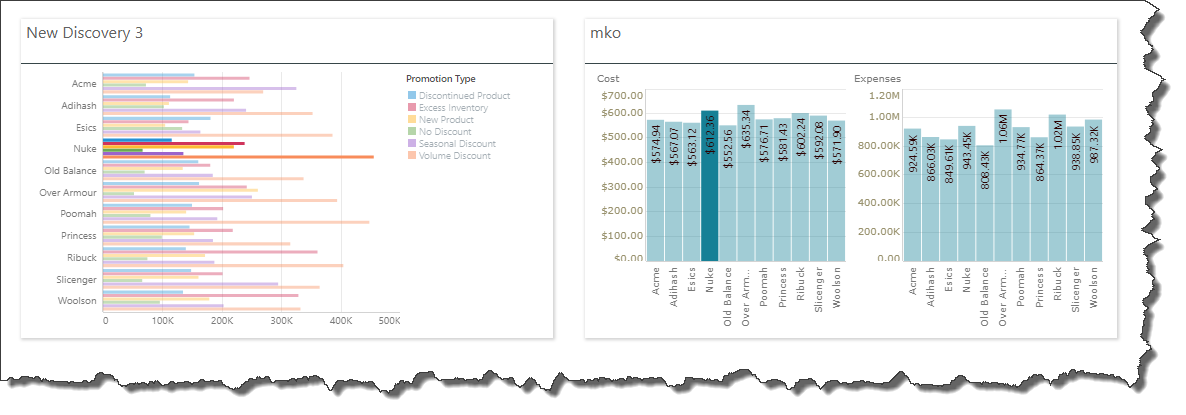
Task: Select the highlighted Nuke bar in Cost chart
Action: 709,186
